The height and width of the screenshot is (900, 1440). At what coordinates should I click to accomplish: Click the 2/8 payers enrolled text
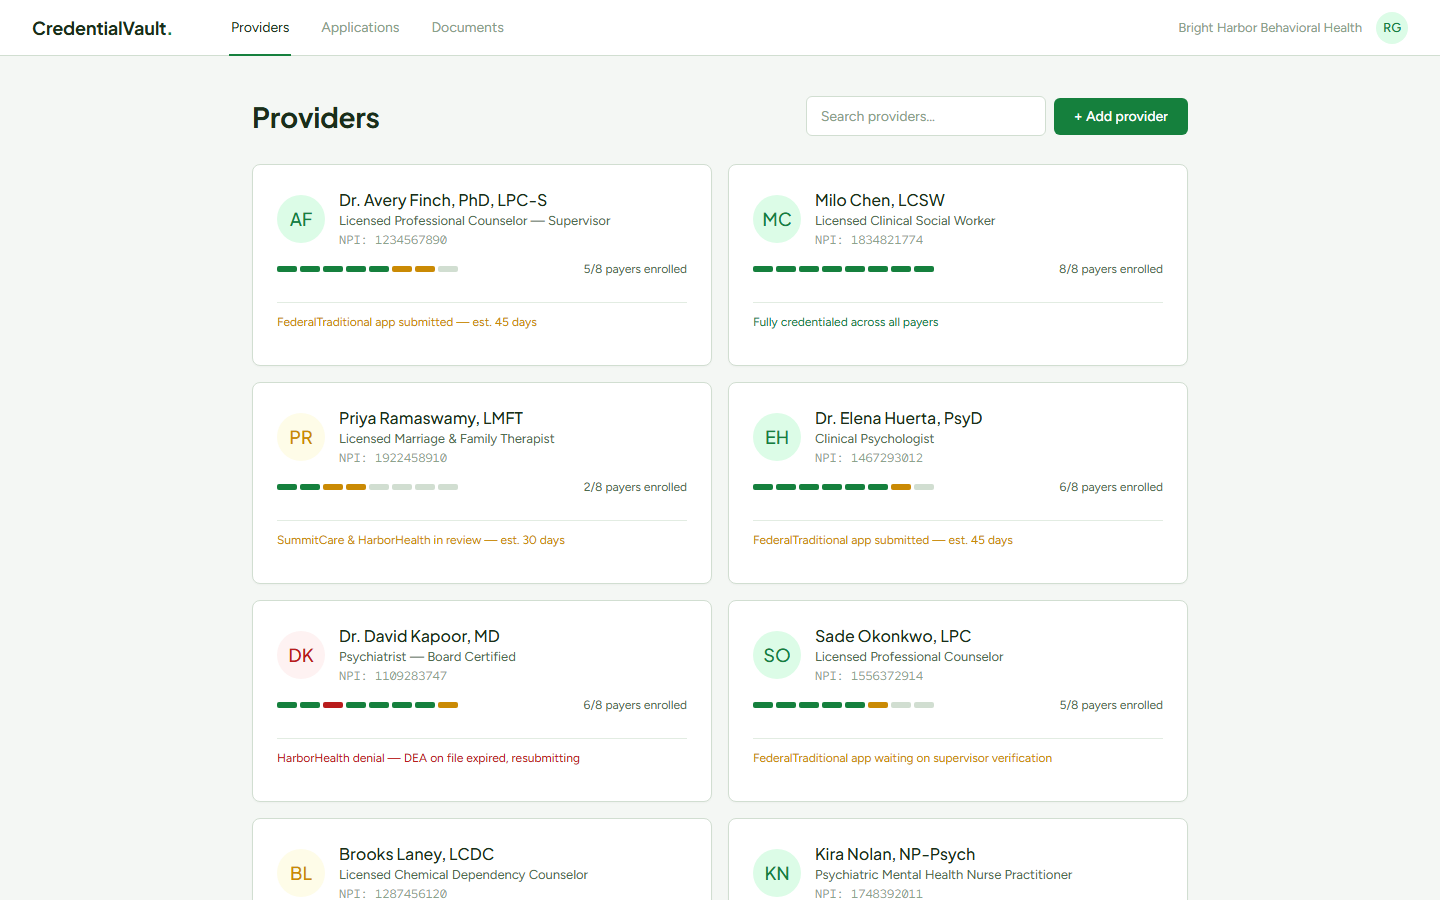[x=635, y=487]
